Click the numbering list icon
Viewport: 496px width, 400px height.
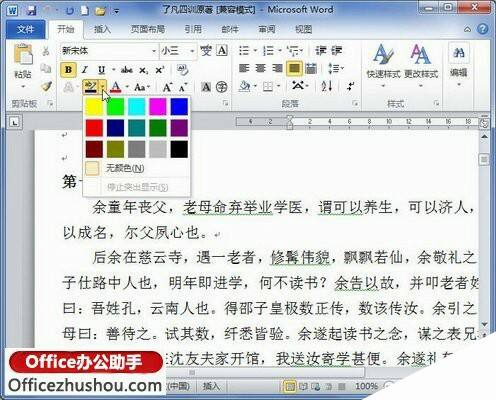click(x=268, y=51)
